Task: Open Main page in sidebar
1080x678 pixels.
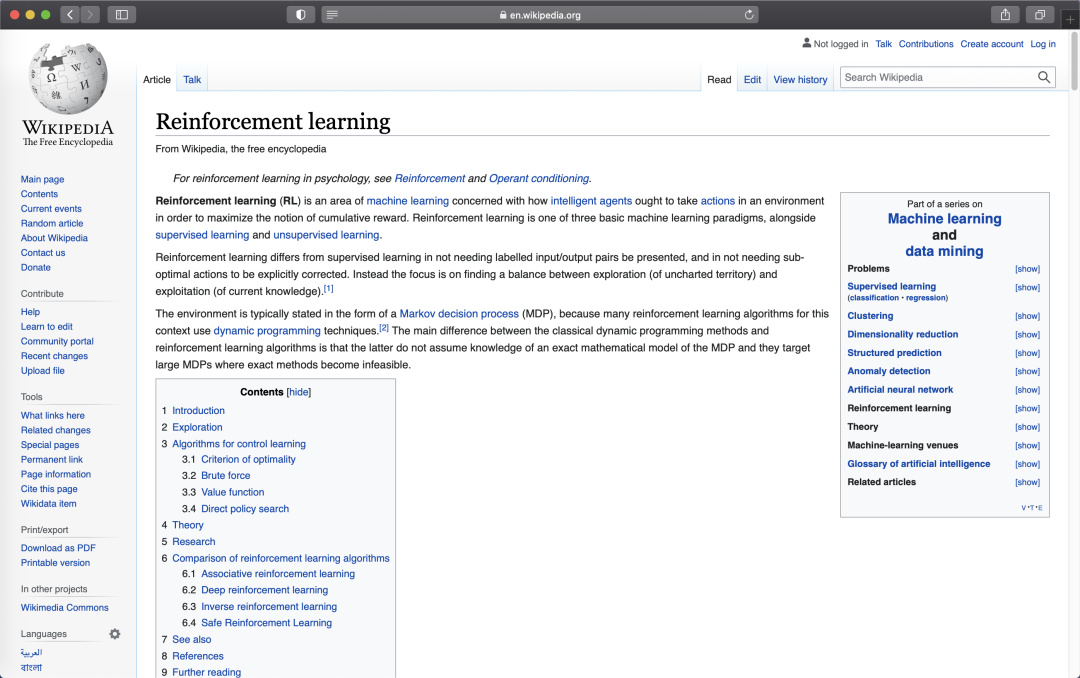Action: pyautogui.click(x=42, y=179)
